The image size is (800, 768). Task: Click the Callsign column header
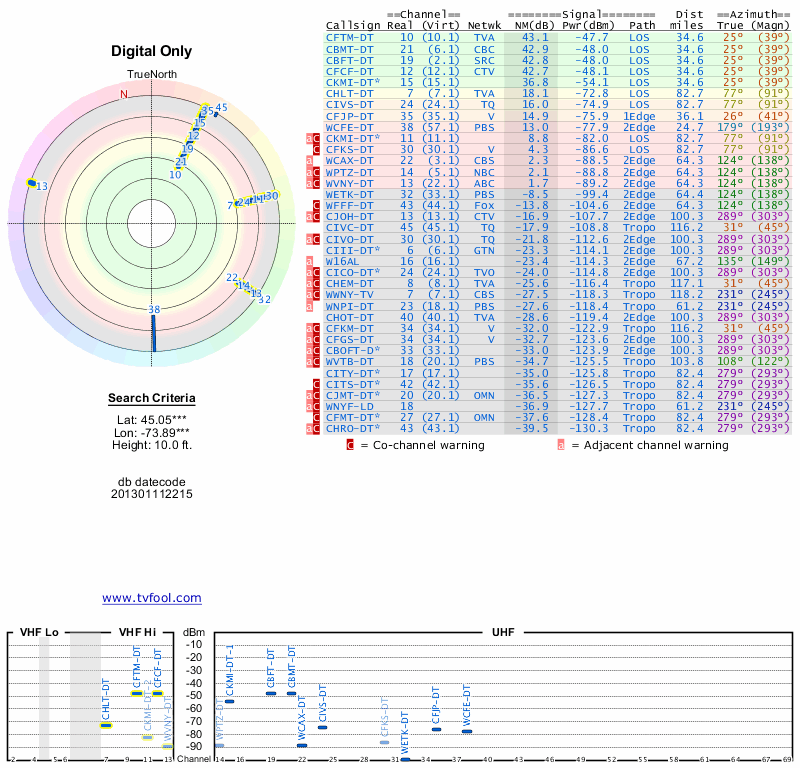pyautogui.click(x=353, y=26)
